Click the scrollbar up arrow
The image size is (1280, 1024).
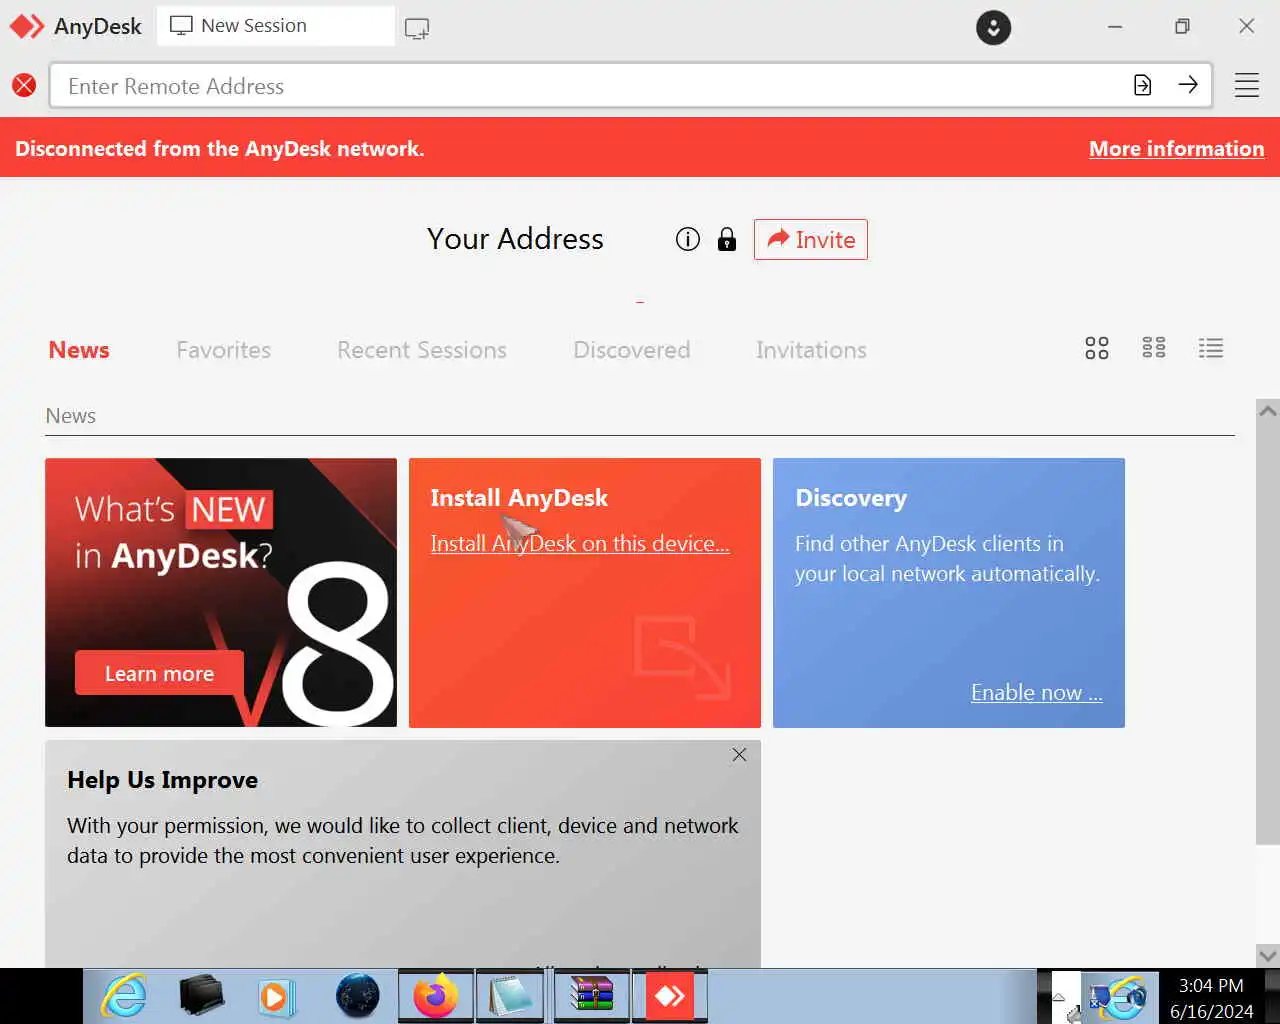click(1268, 410)
